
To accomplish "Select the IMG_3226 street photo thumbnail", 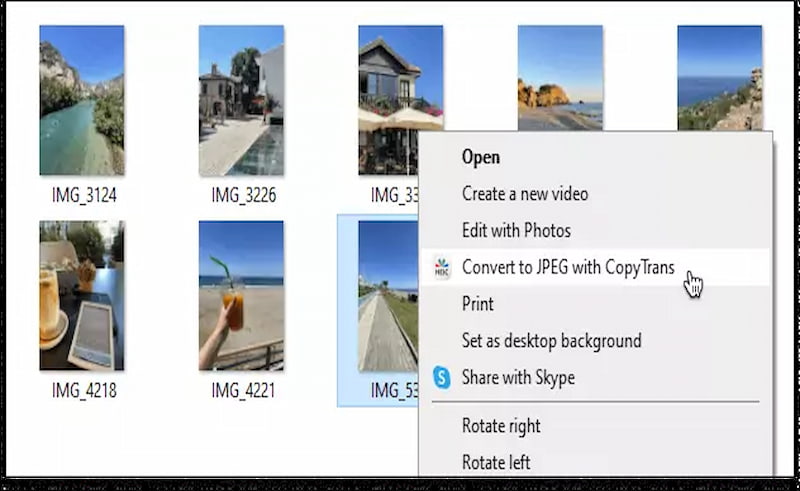I will tap(241, 100).
